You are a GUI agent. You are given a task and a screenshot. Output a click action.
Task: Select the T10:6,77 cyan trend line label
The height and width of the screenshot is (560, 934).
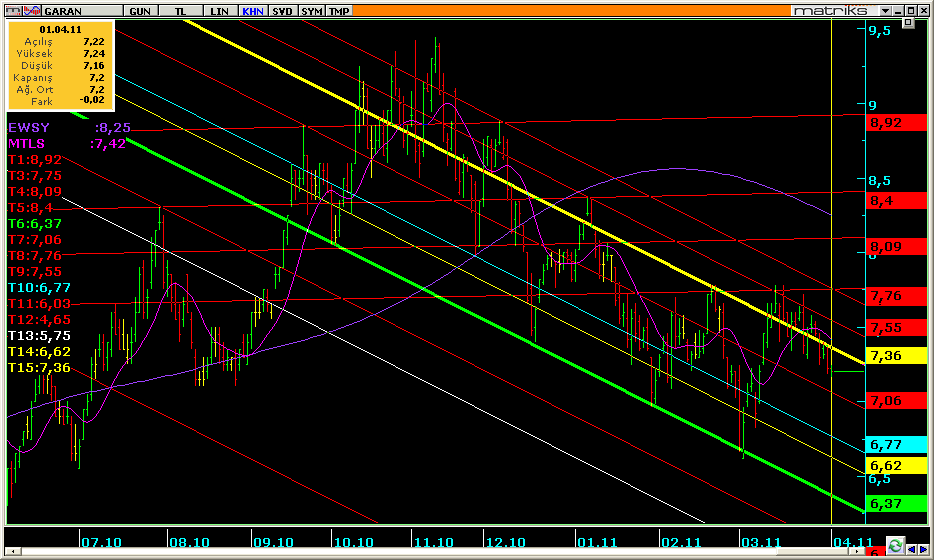[39, 288]
